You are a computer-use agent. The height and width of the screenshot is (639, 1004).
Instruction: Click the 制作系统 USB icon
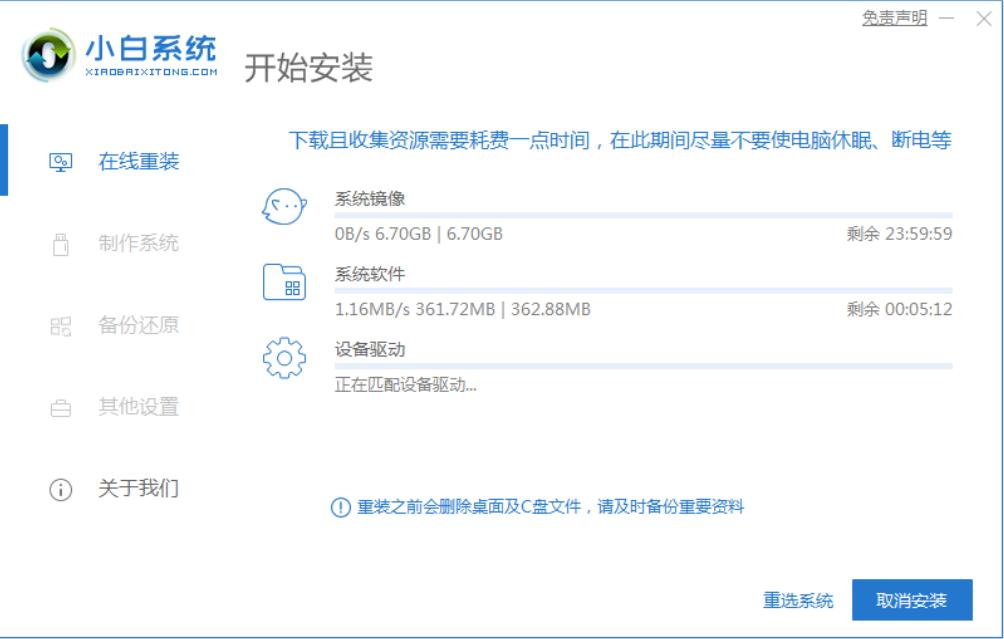[60, 243]
